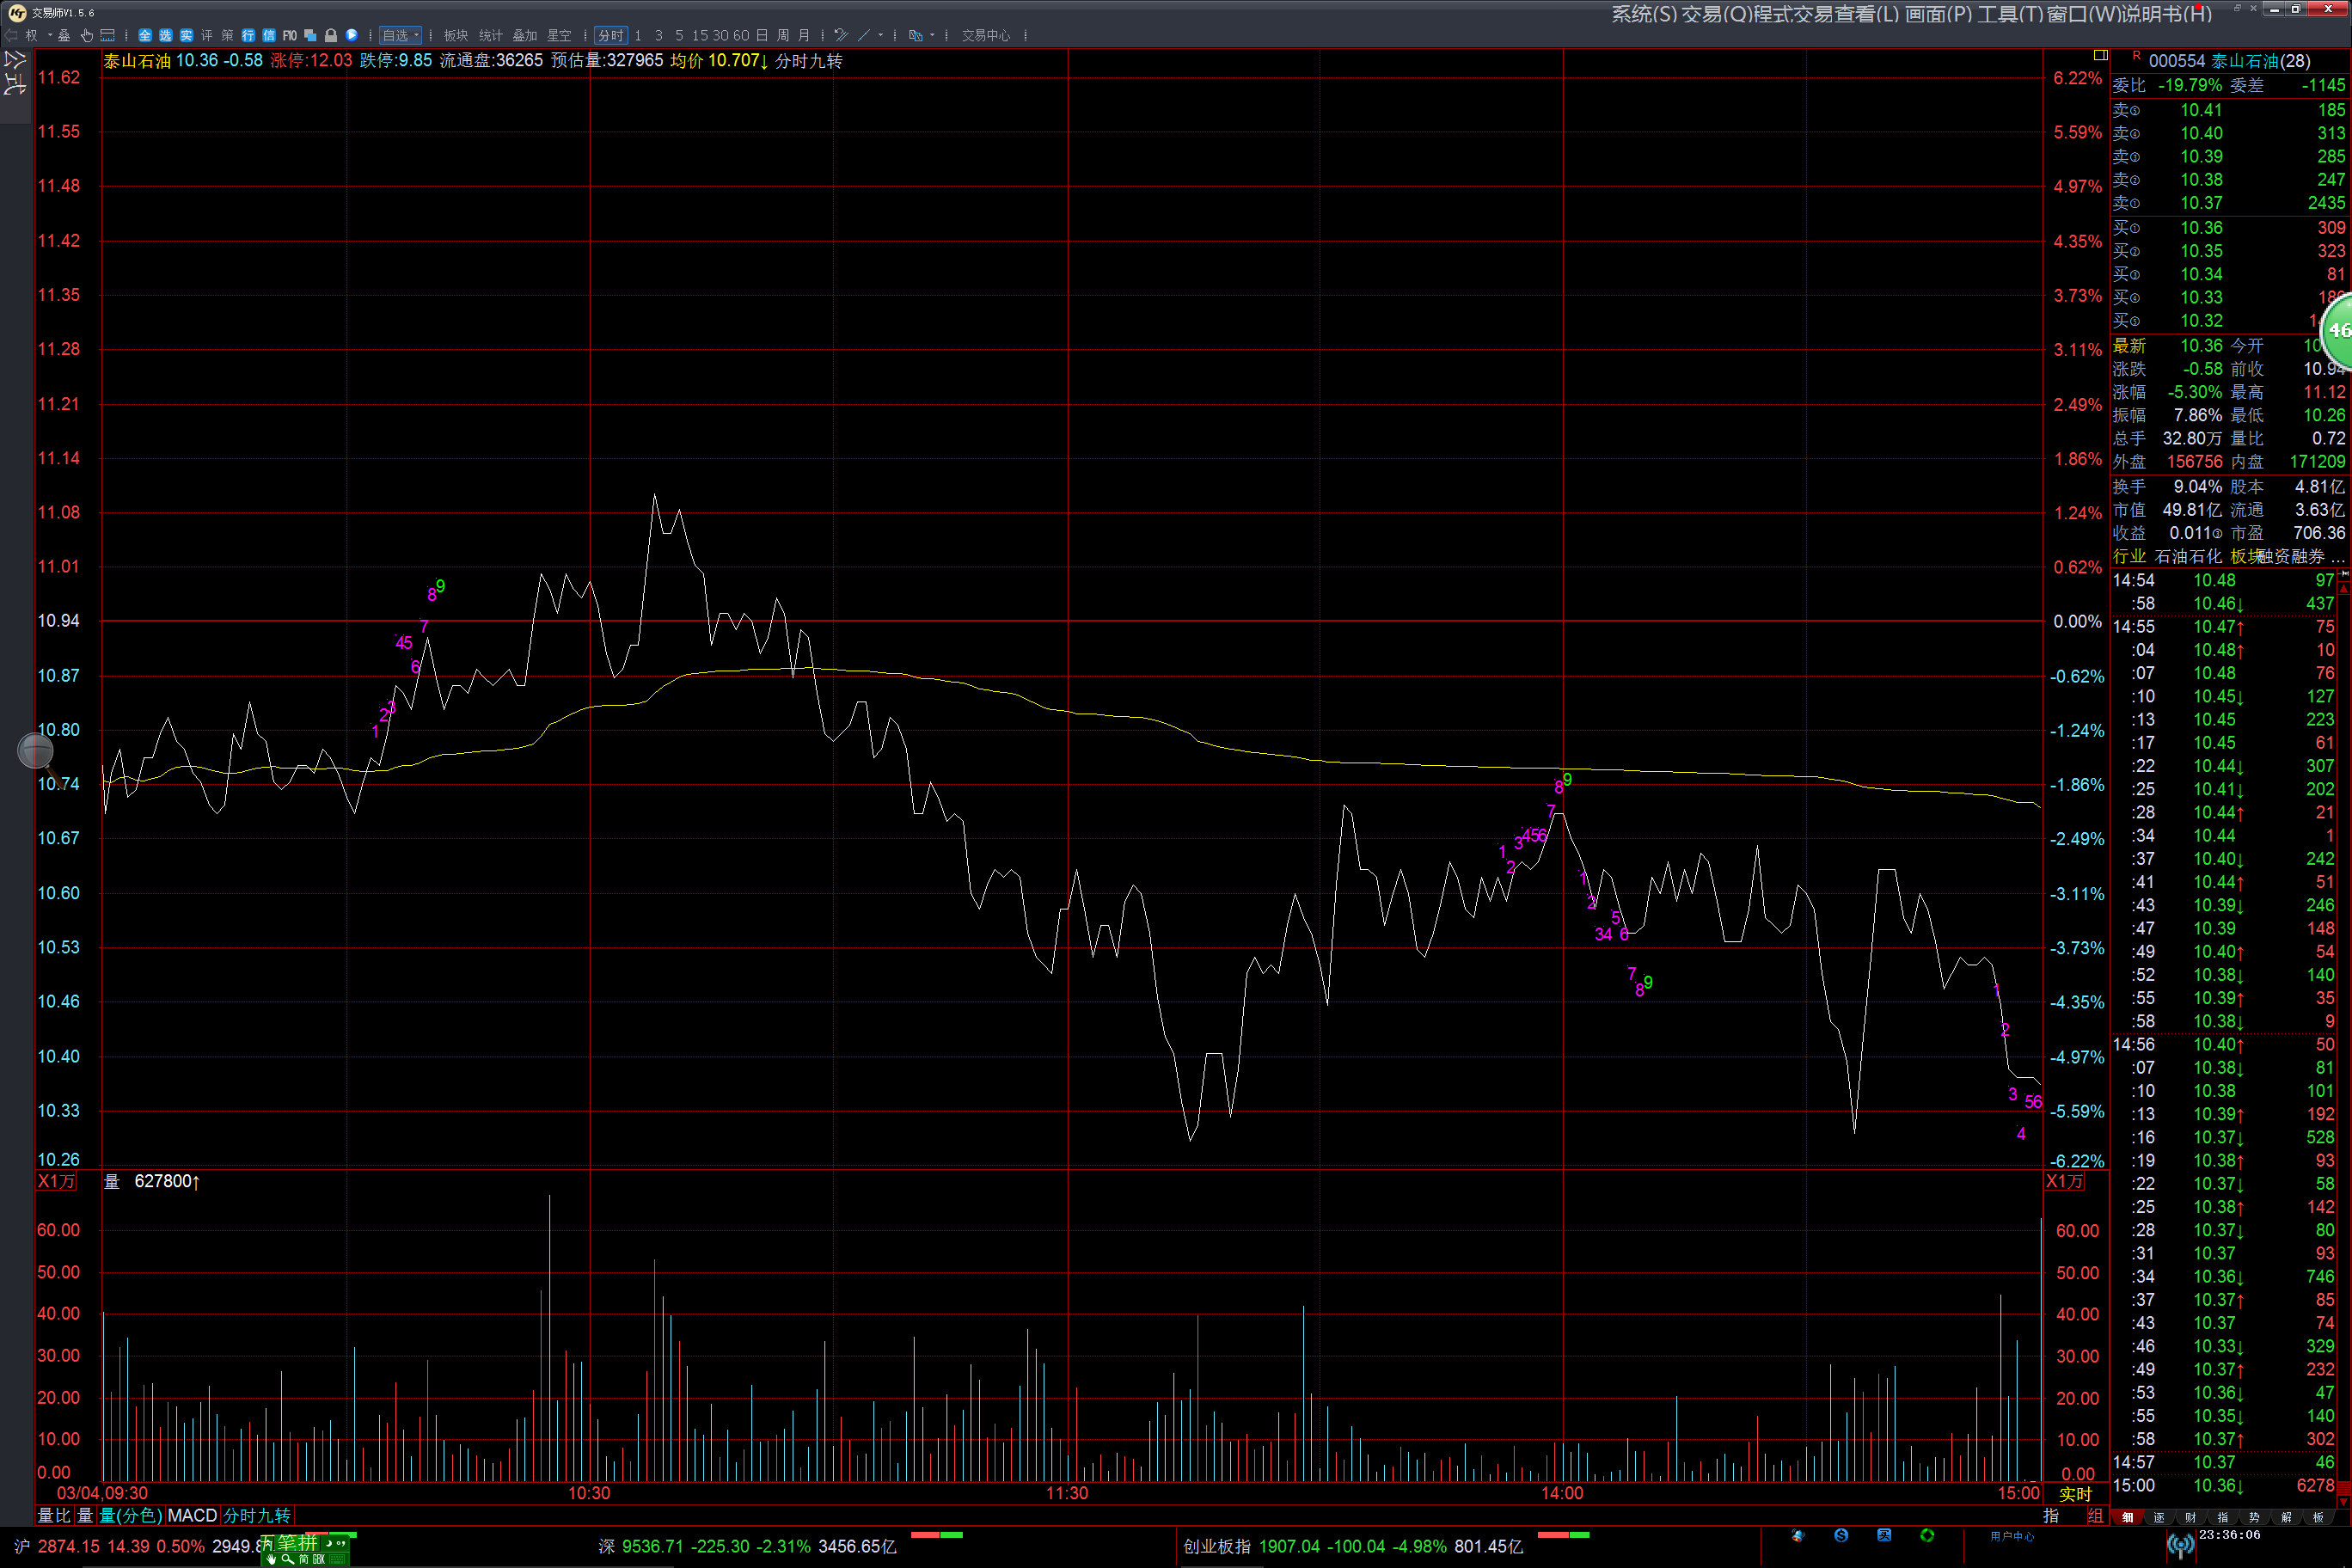Toggle the 日 daily chart period
The width and height of the screenshot is (2352, 1568).
tap(762, 35)
